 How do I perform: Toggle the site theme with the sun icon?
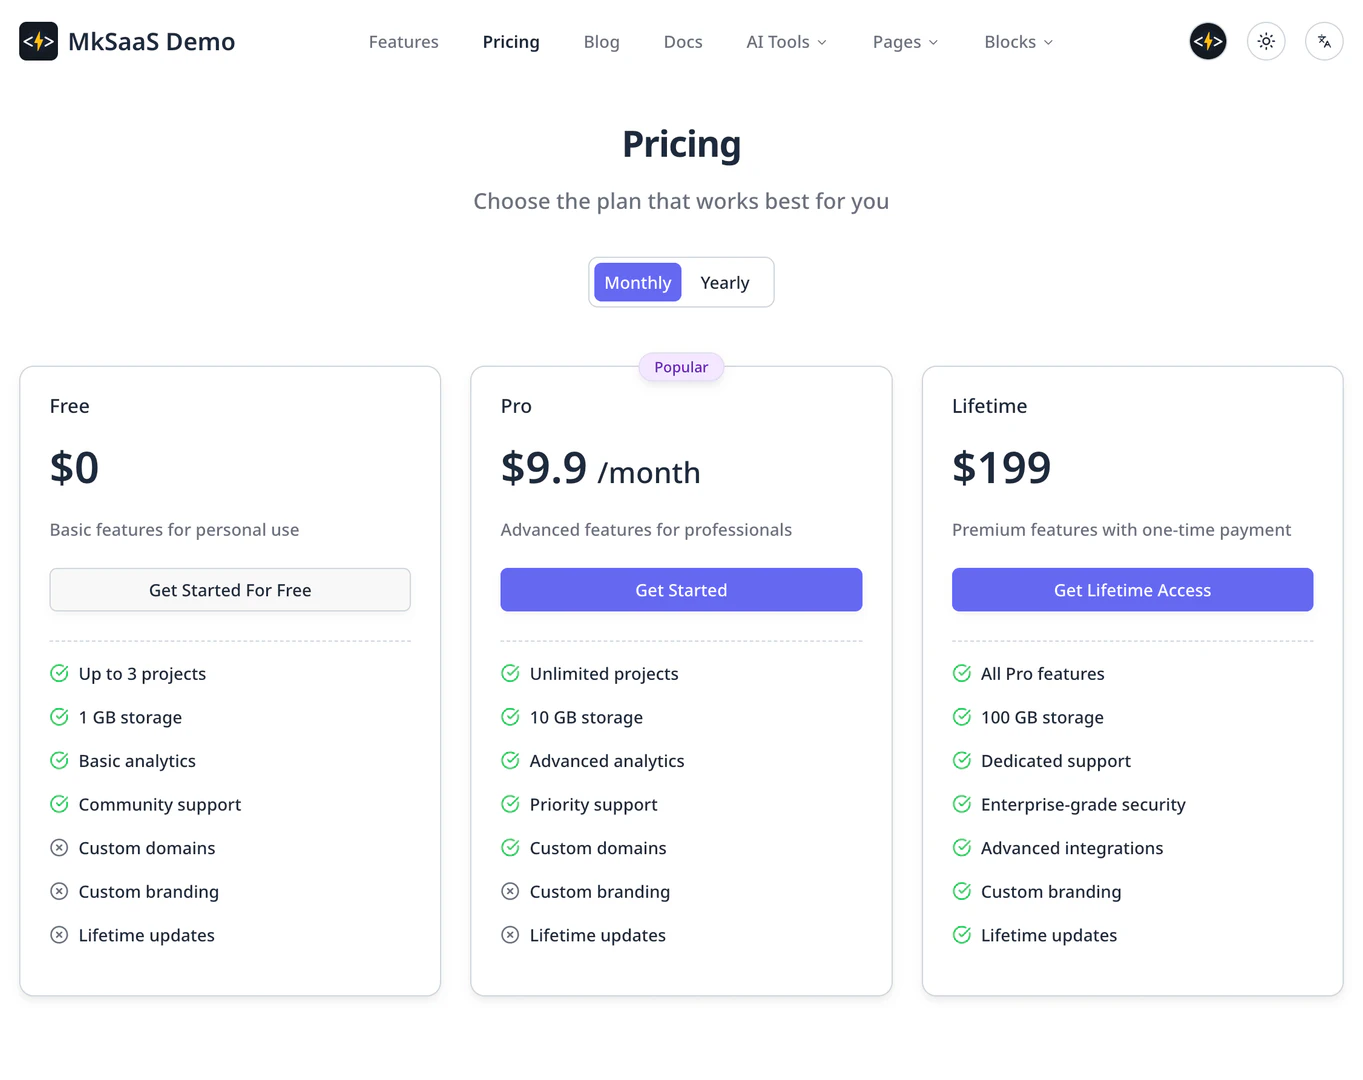pyautogui.click(x=1266, y=41)
